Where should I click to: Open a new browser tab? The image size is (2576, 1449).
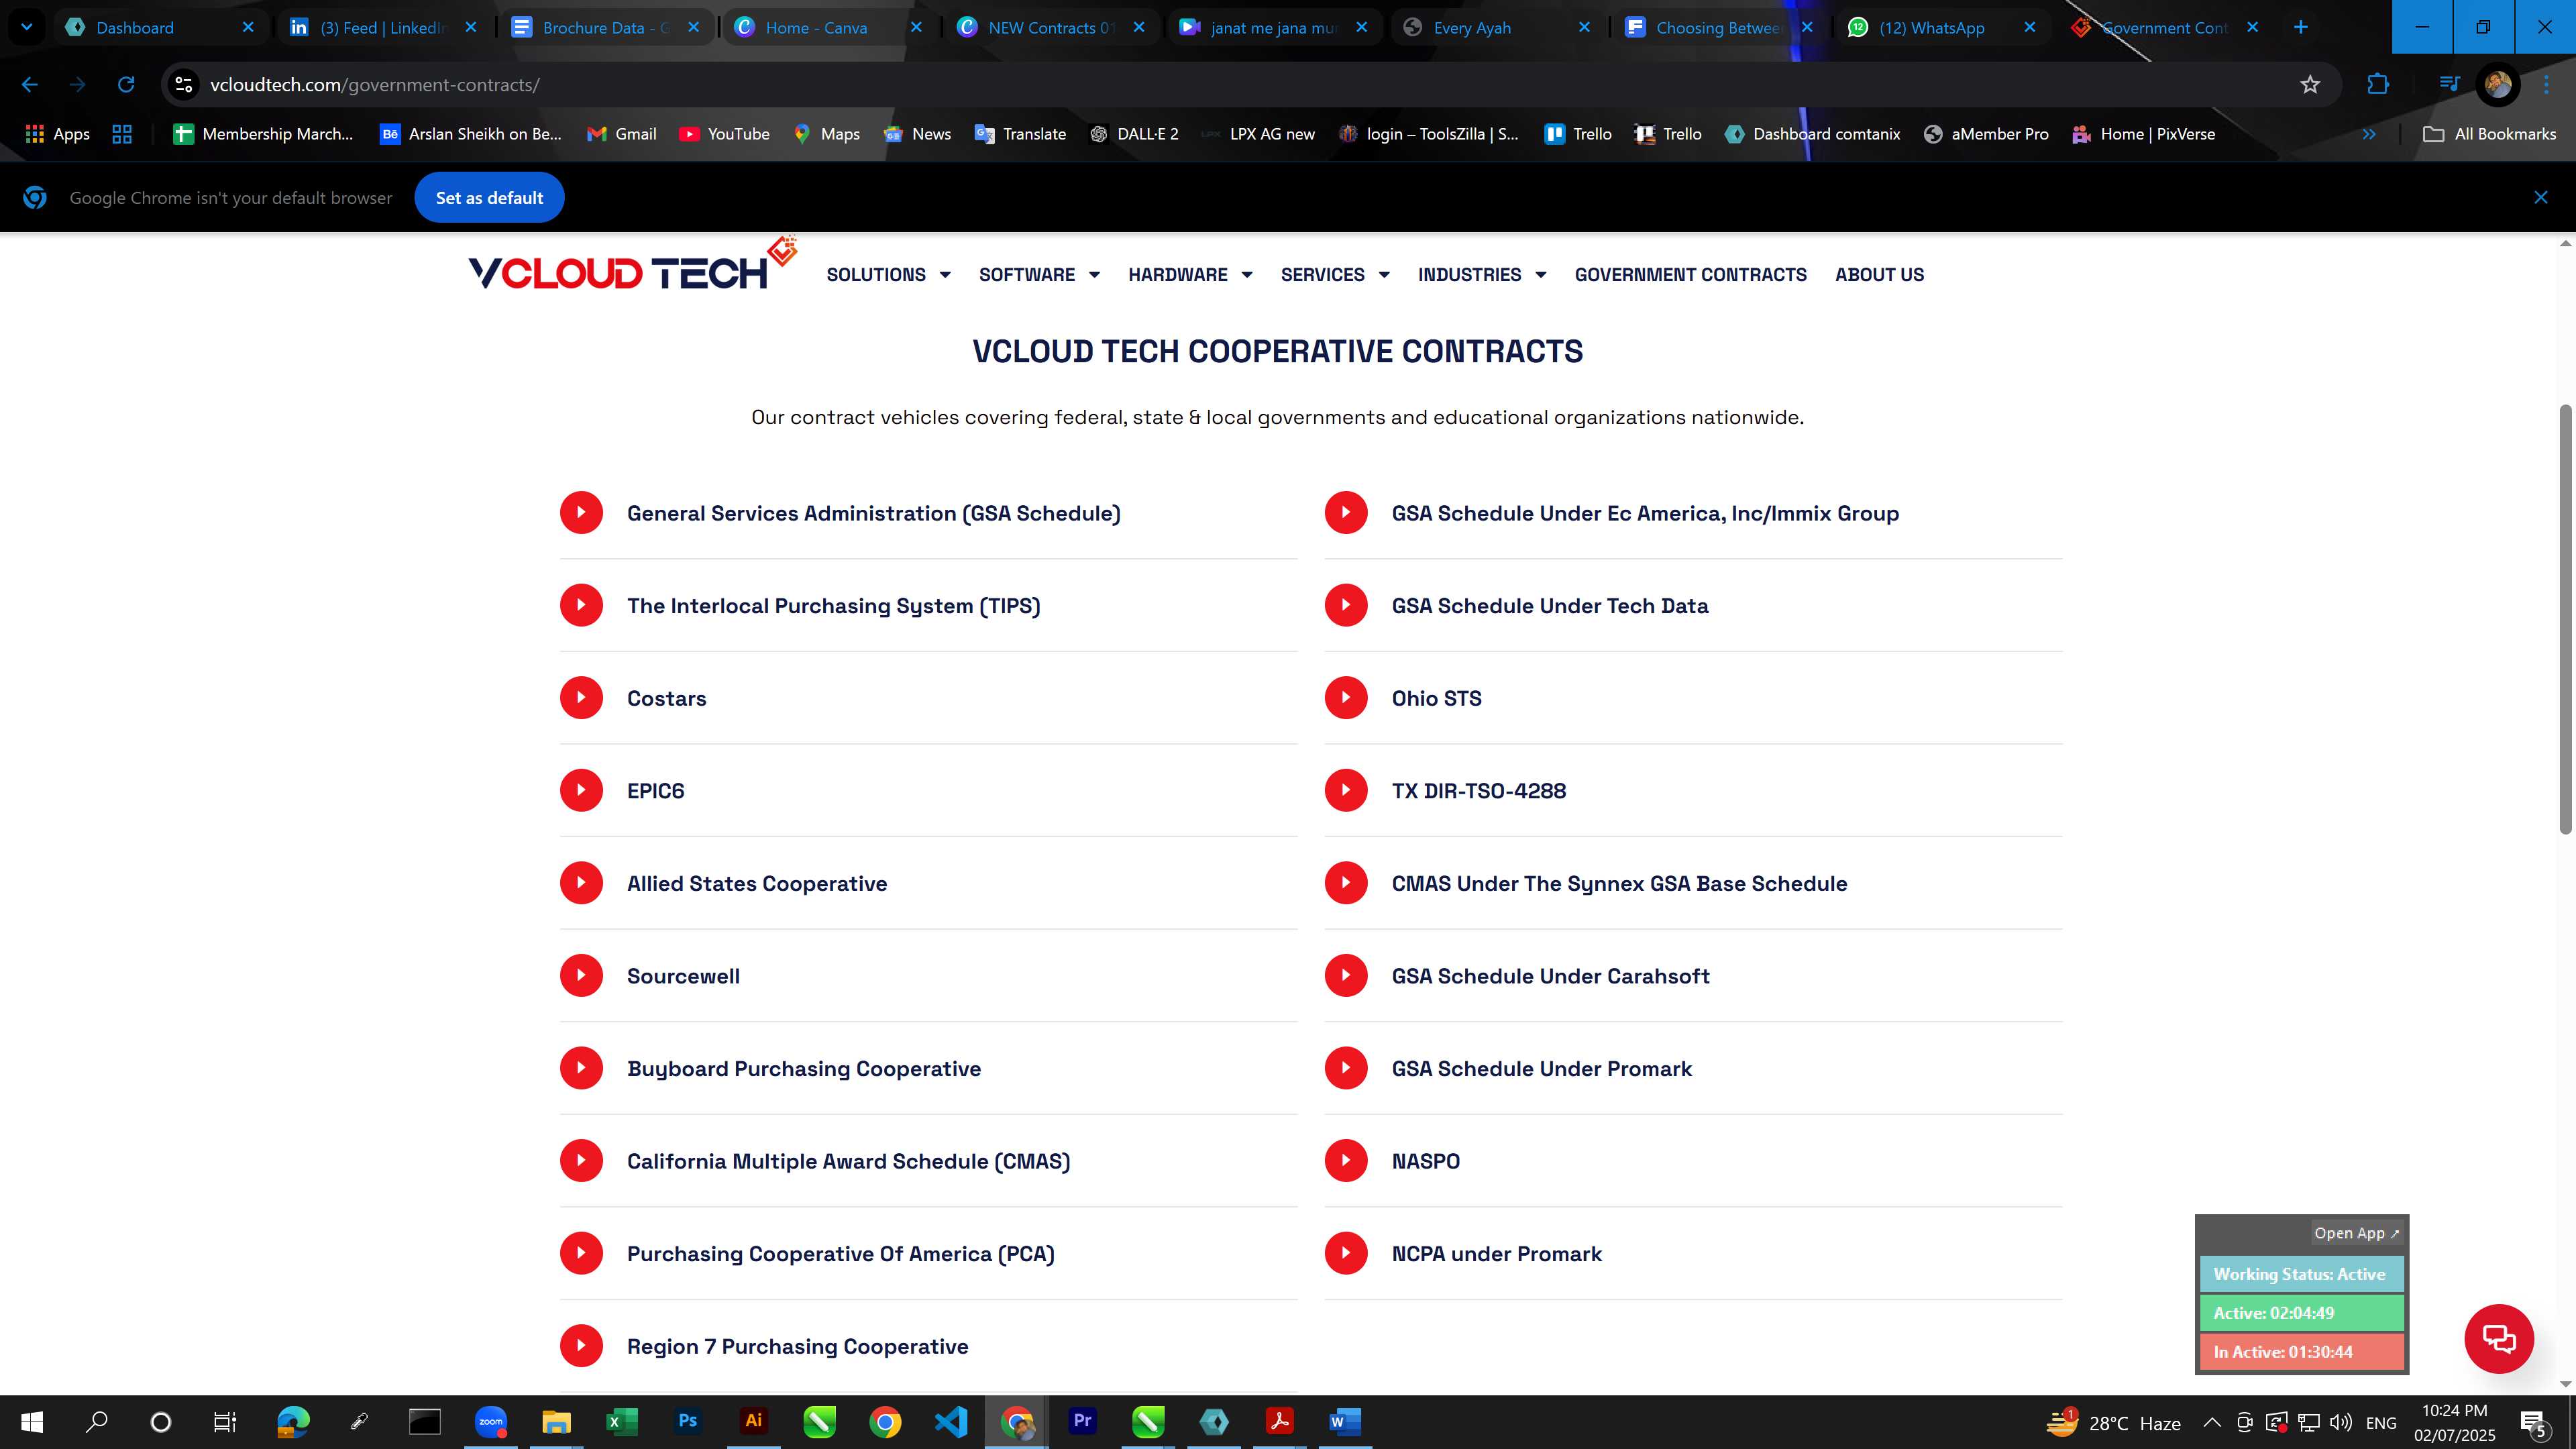pos(2300,27)
